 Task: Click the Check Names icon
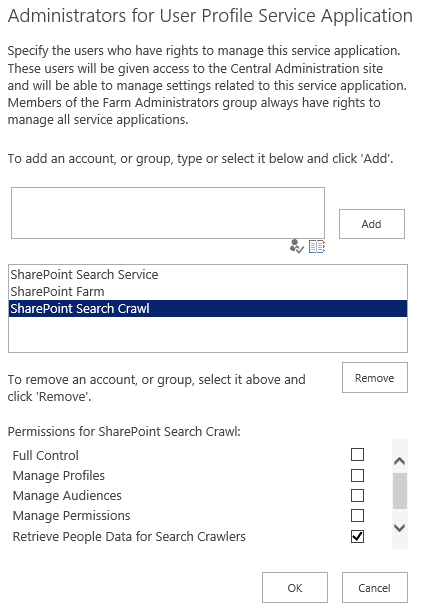coord(296,247)
